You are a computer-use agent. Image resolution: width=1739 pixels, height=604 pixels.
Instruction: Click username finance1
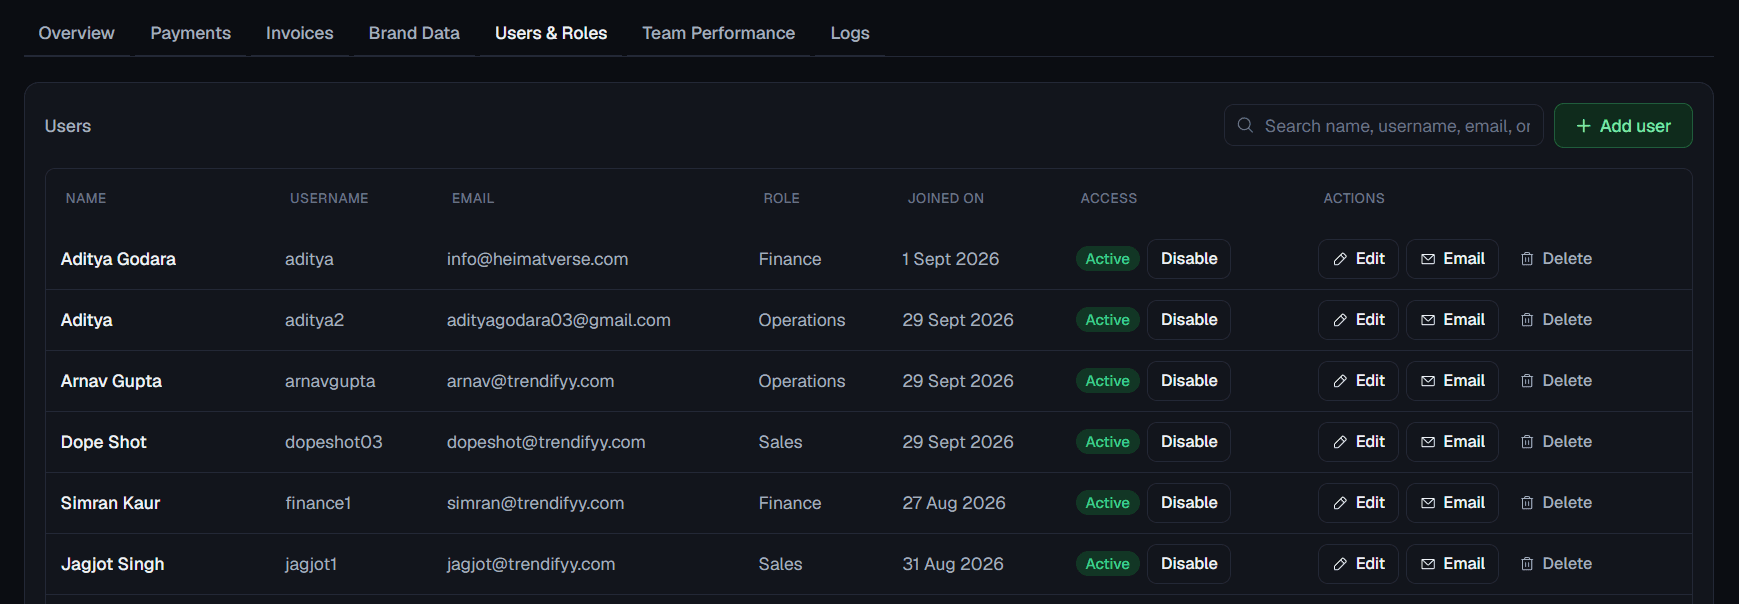(x=318, y=503)
